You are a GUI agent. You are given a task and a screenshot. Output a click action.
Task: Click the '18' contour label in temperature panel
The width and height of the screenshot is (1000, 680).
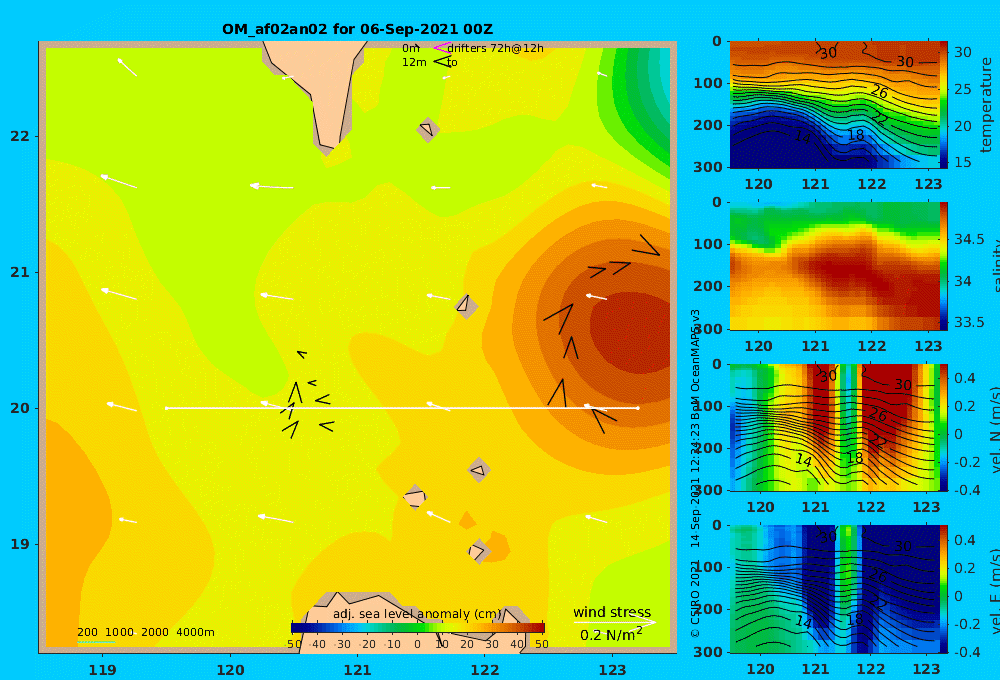855,135
